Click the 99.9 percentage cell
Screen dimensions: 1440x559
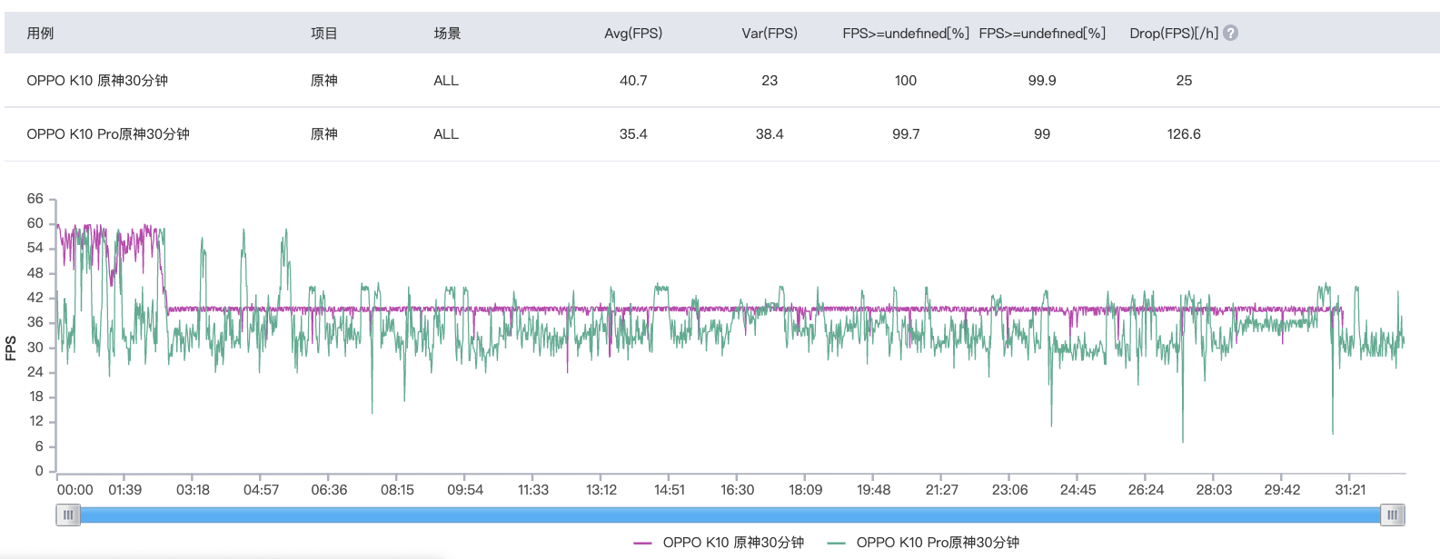coord(1042,80)
